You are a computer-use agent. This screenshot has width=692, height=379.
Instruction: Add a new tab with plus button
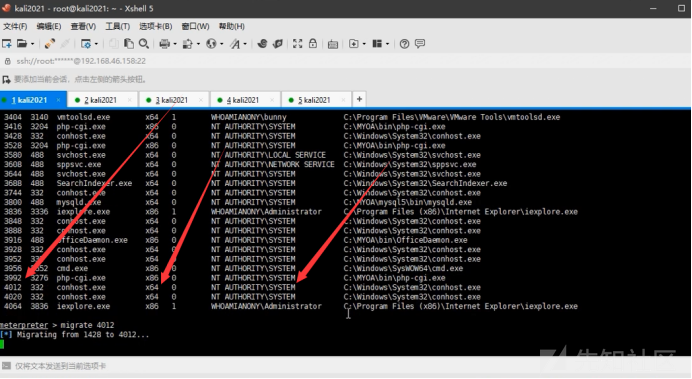tap(359, 99)
